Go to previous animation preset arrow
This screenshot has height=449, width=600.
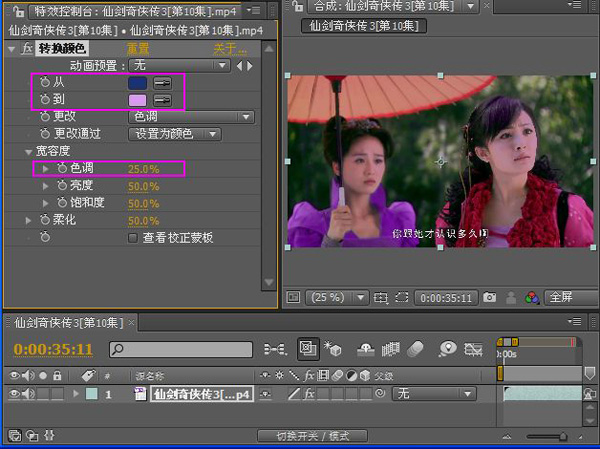click(240, 66)
